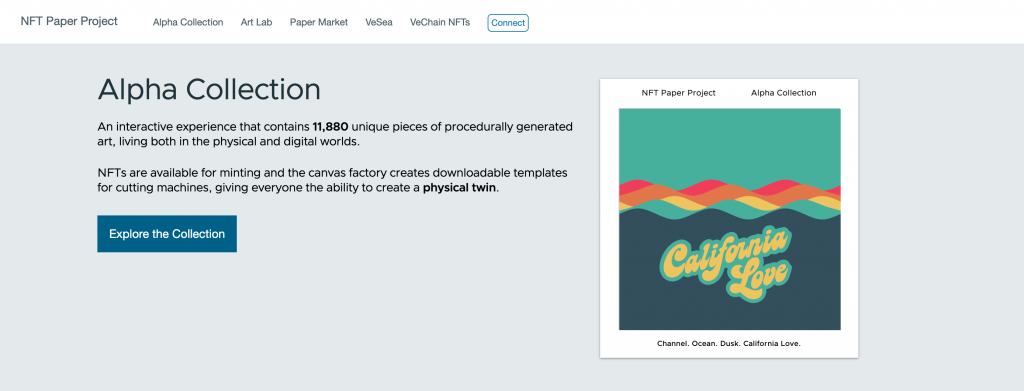
Task: Open the Alpha Collection nav link
Action: pos(188,22)
